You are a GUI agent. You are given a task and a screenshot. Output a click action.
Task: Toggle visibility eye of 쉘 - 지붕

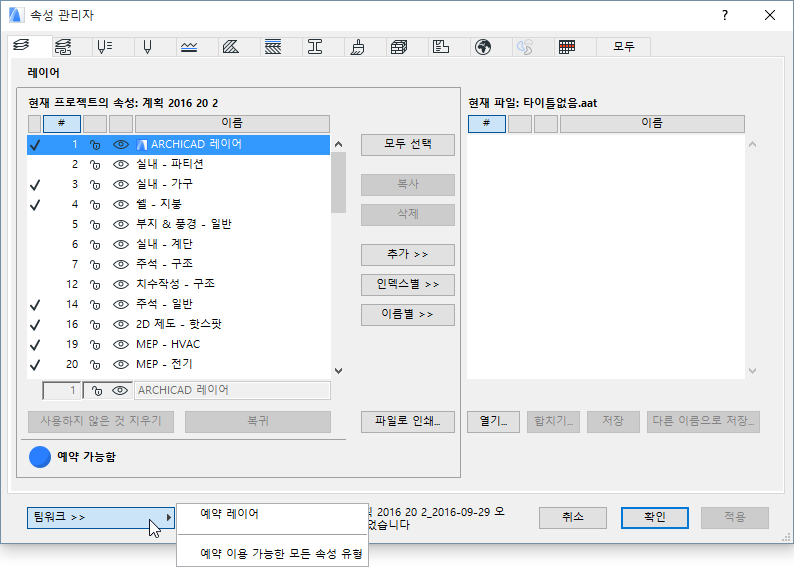[121, 205]
